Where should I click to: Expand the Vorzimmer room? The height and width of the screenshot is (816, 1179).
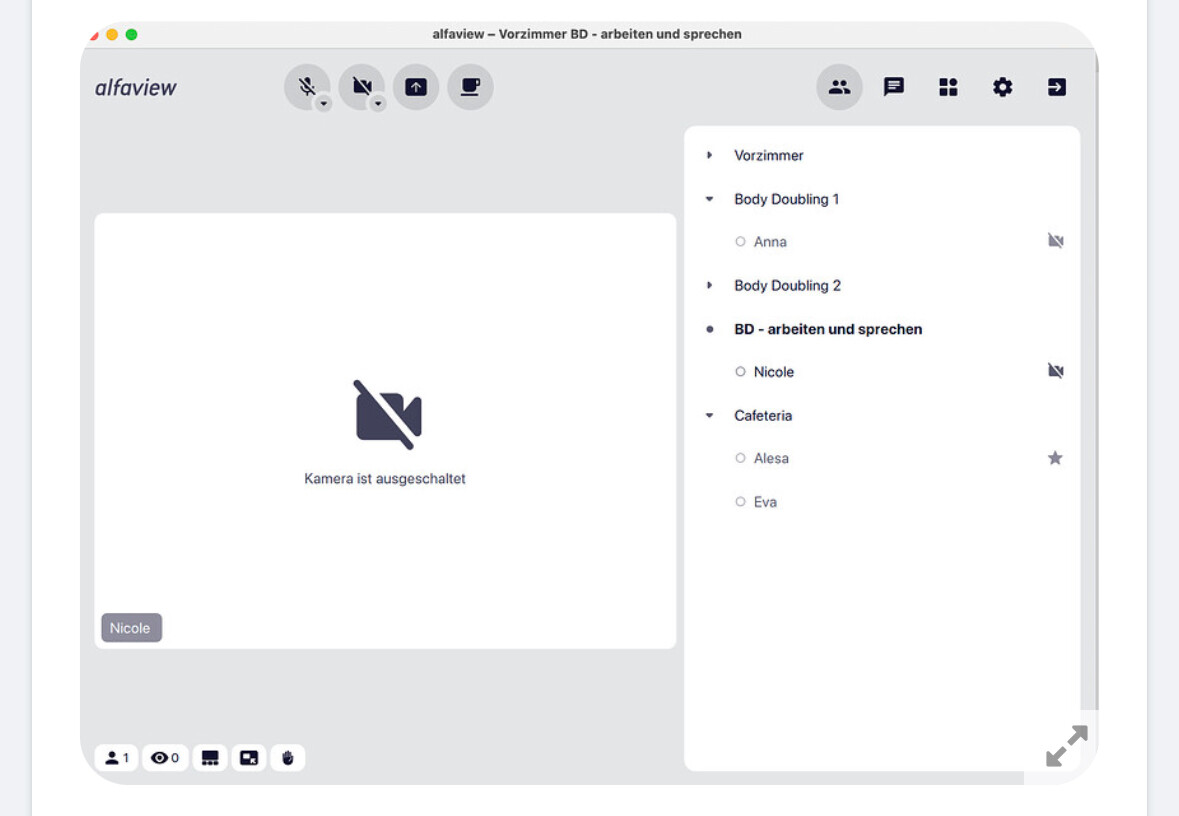(x=709, y=155)
